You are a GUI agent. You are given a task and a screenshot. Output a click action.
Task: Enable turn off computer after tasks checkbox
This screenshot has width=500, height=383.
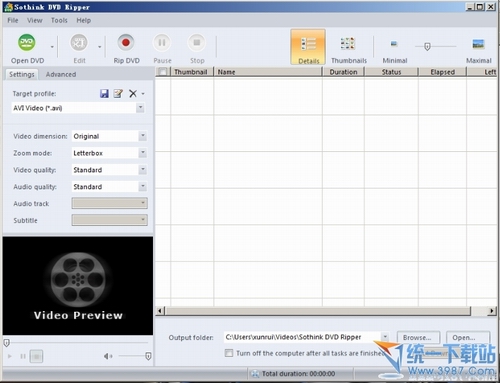(229, 353)
